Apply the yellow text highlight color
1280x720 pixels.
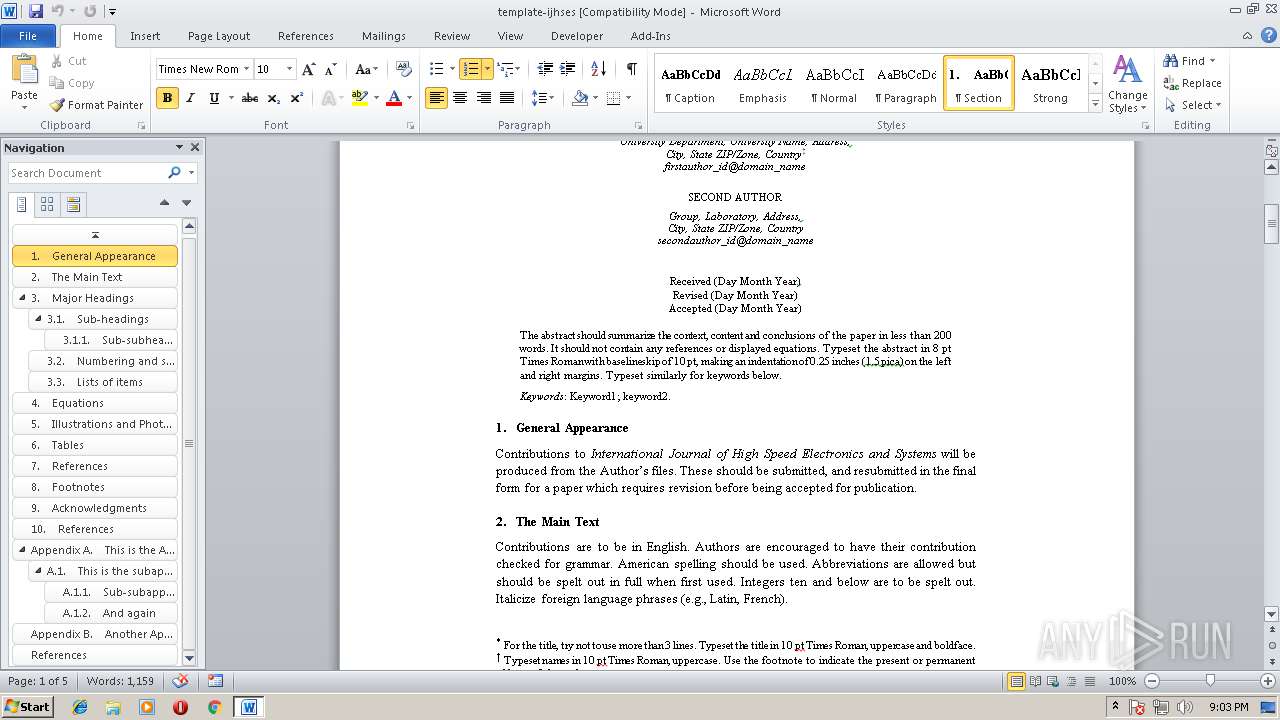pos(359,98)
